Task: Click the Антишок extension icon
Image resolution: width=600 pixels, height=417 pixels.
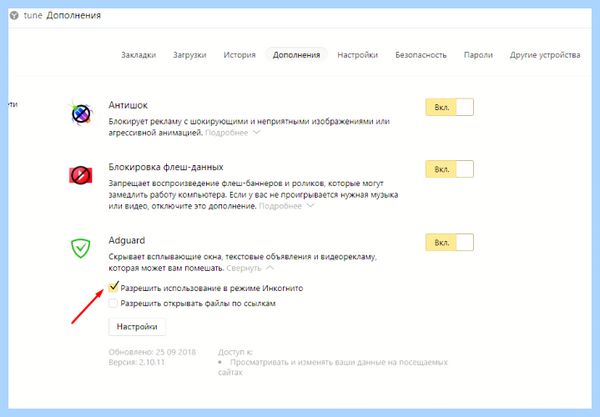Action: (80, 113)
